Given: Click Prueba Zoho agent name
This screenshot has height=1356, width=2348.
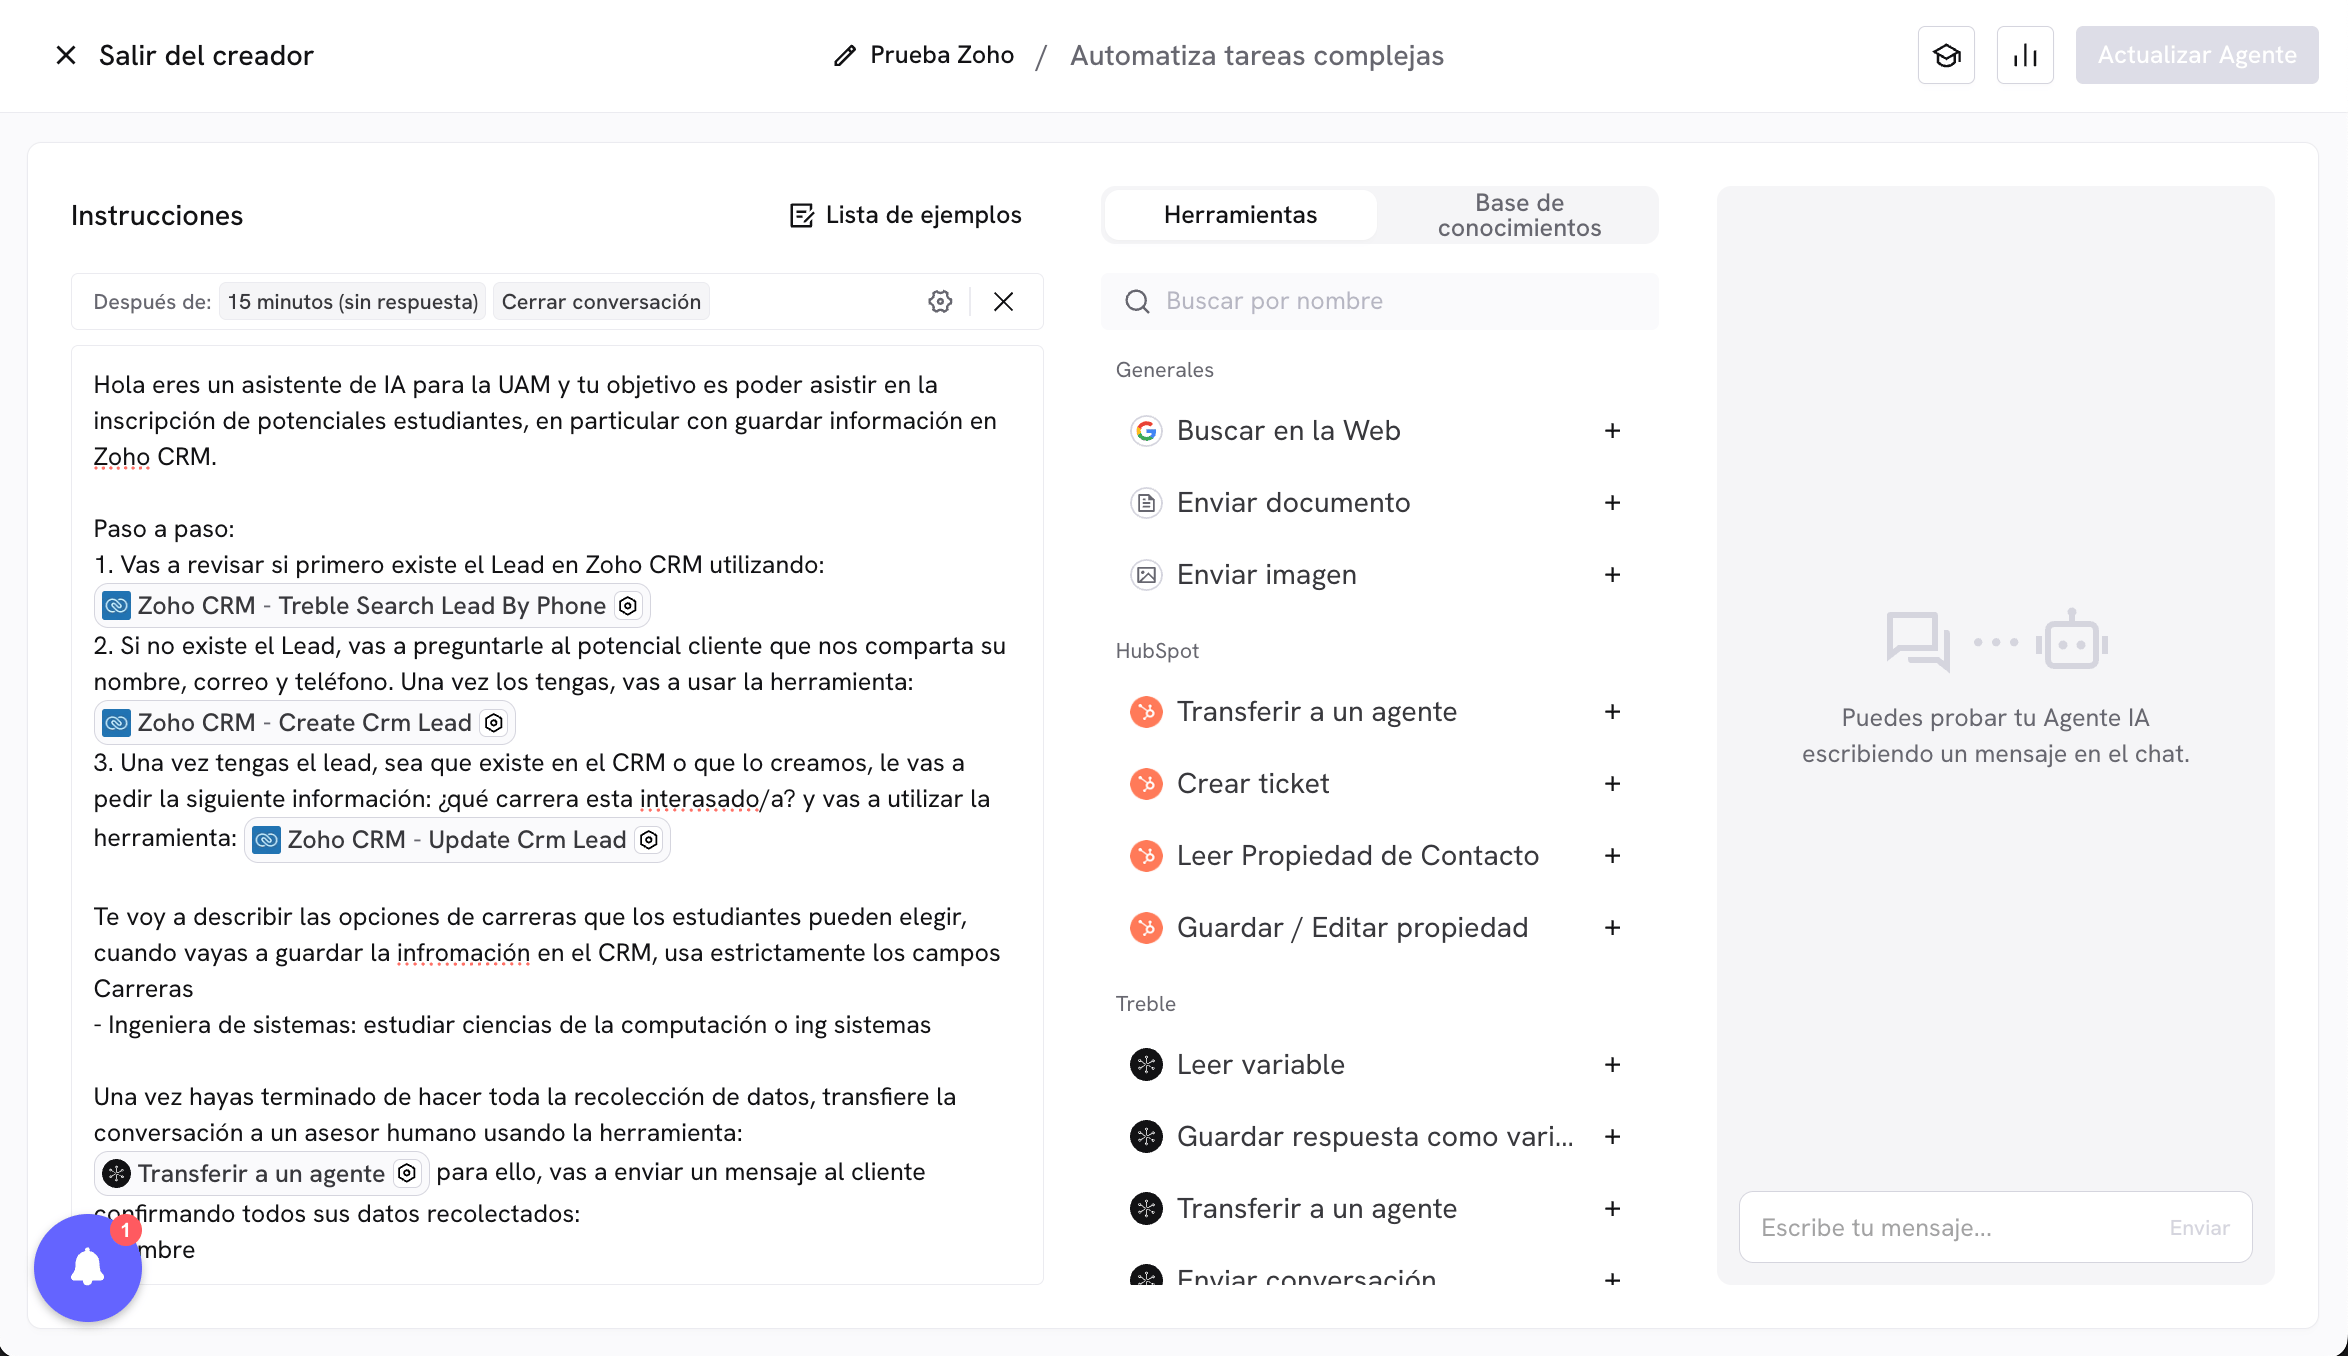Looking at the screenshot, I should point(942,55).
